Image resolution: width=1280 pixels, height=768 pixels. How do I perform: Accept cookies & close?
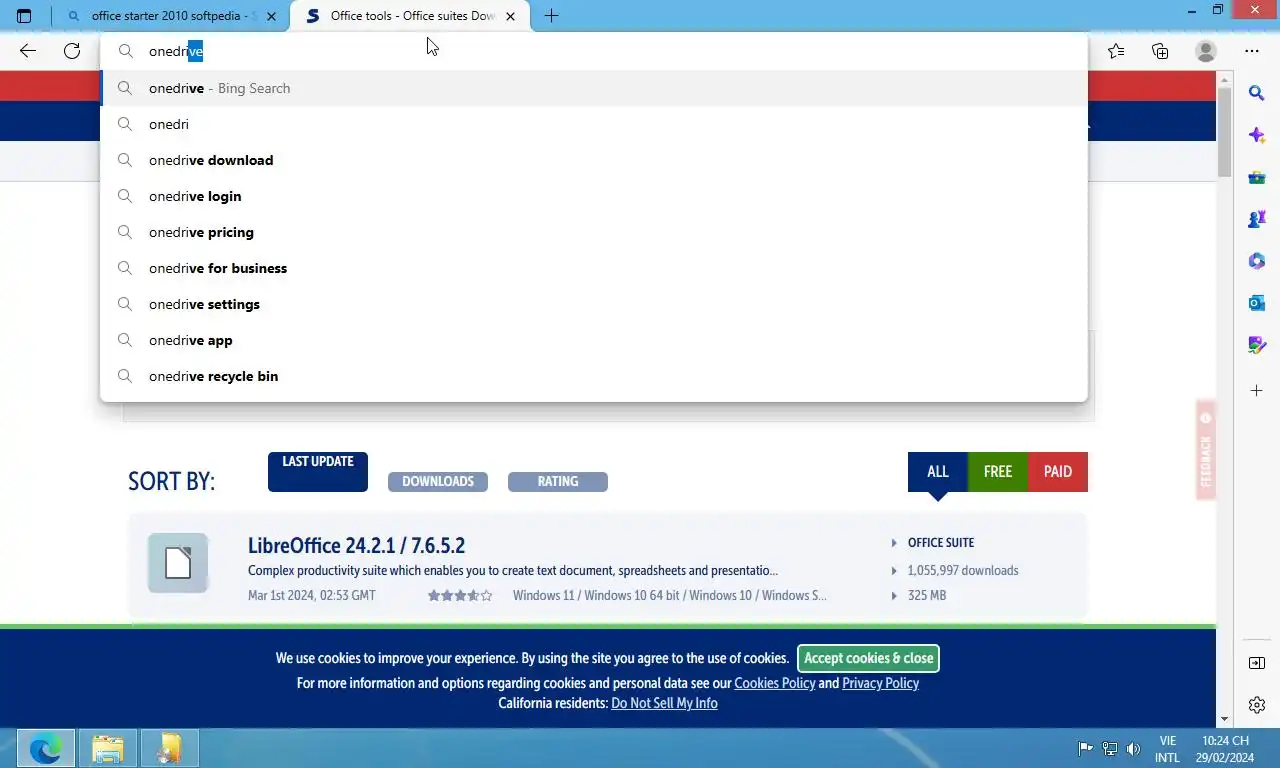868,658
